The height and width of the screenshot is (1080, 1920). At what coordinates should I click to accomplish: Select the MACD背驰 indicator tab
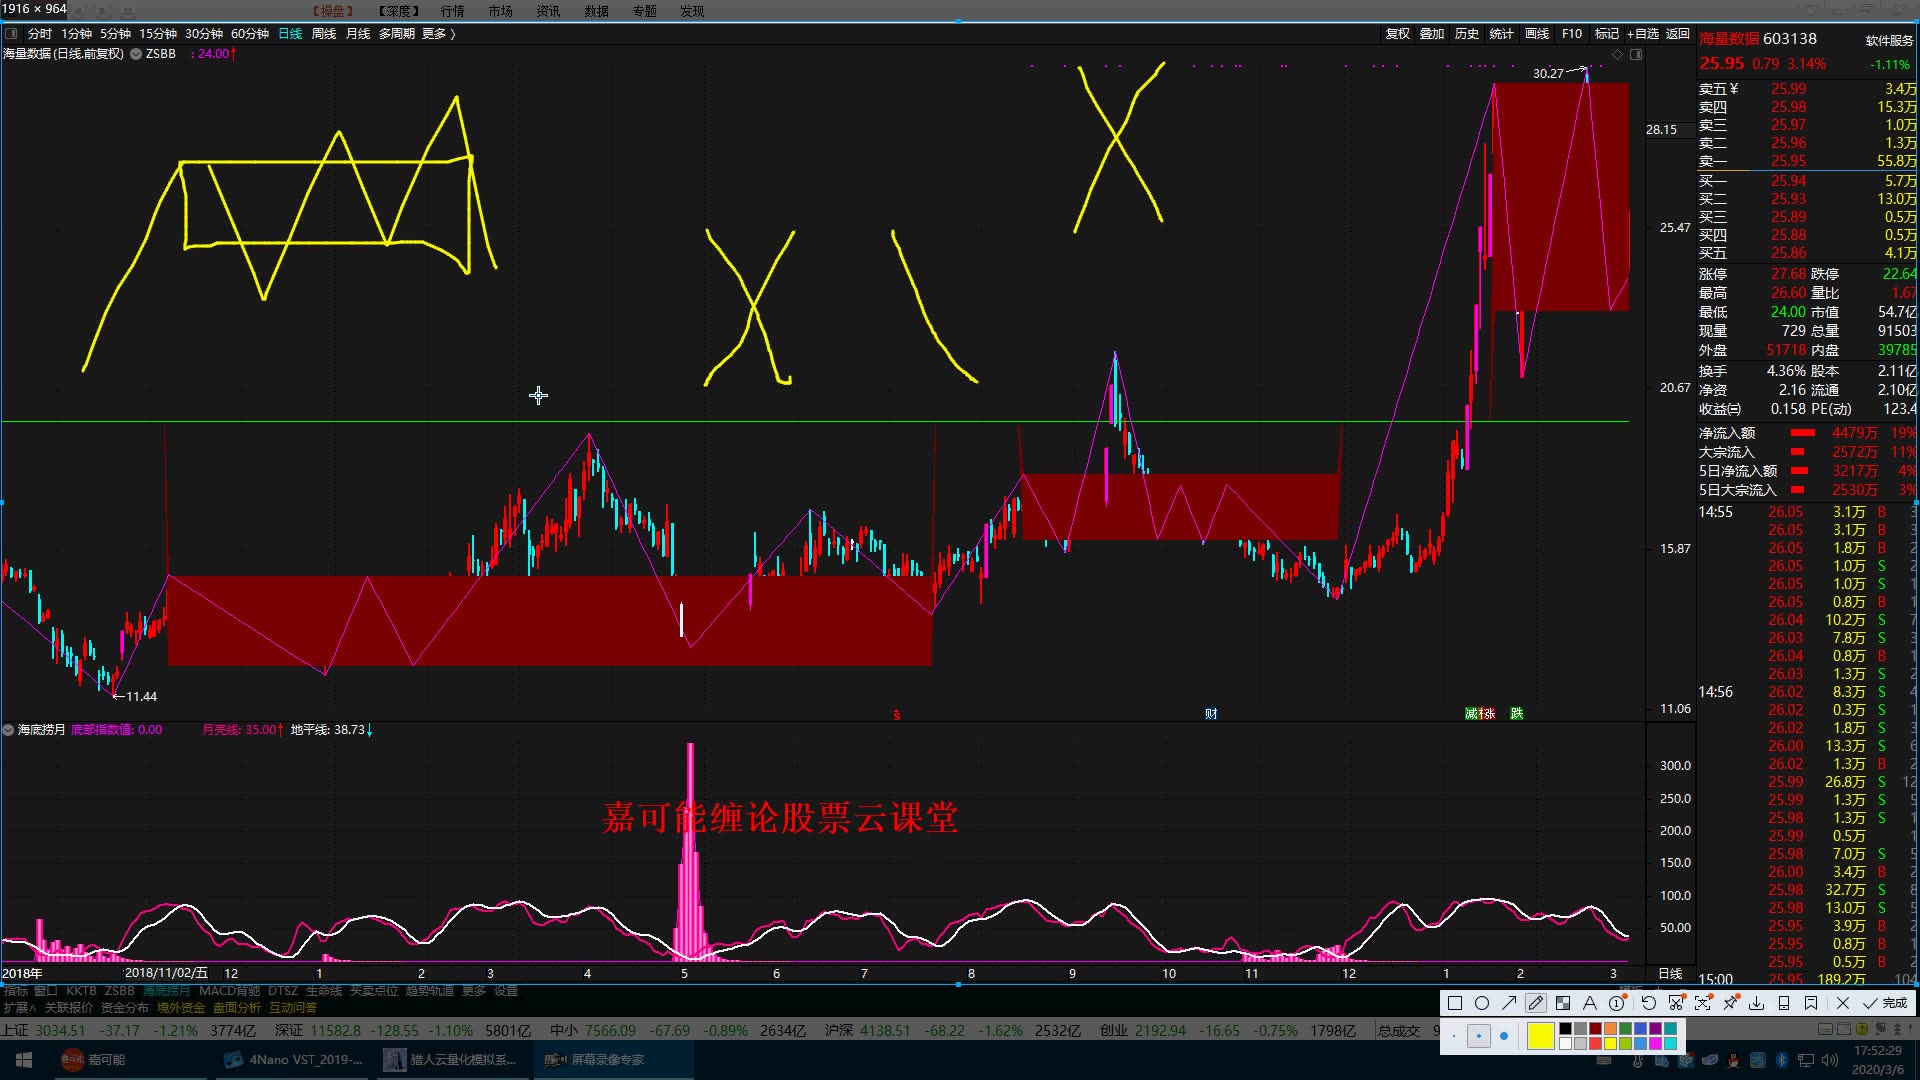[x=229, y=991]
